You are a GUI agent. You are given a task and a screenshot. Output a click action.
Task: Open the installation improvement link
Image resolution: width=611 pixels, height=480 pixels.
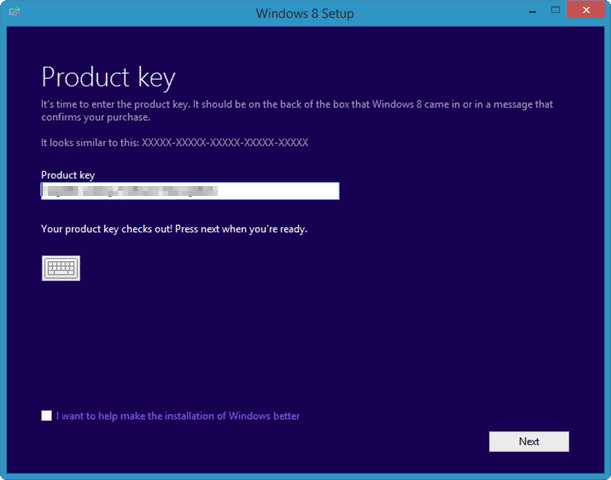(178, 416)
